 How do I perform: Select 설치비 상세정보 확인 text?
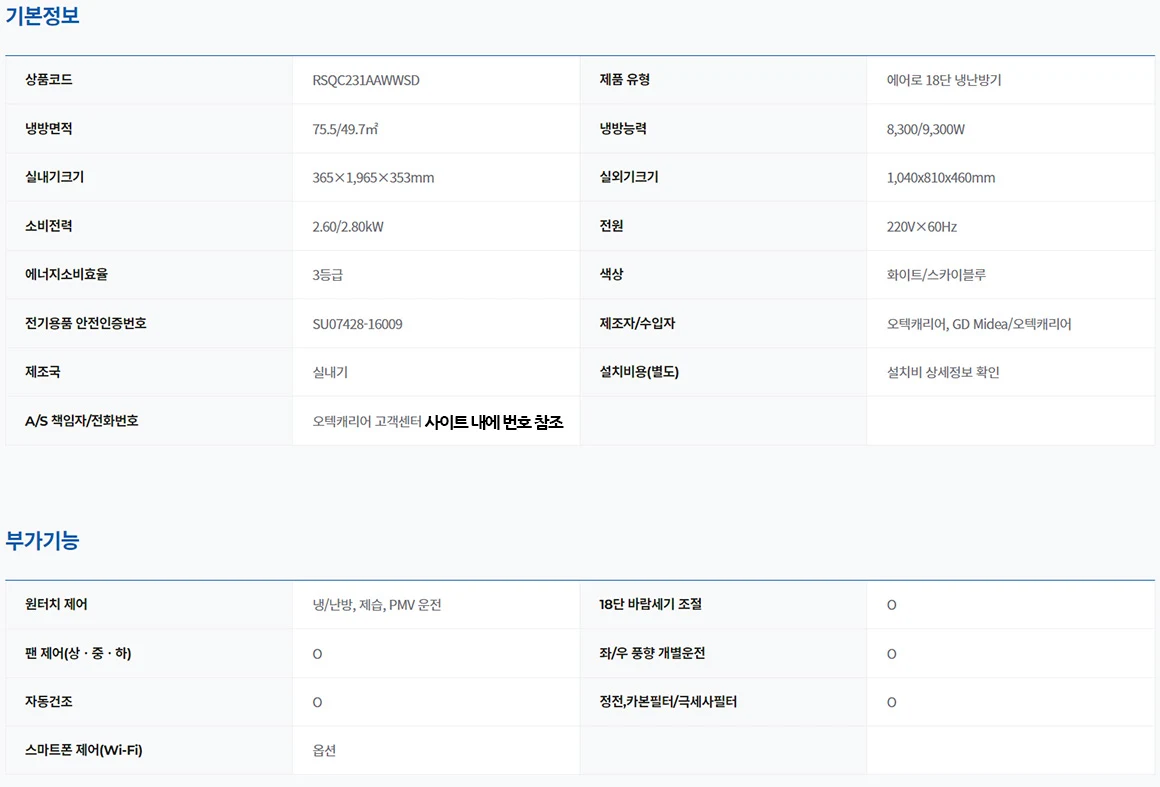(942, 372)
